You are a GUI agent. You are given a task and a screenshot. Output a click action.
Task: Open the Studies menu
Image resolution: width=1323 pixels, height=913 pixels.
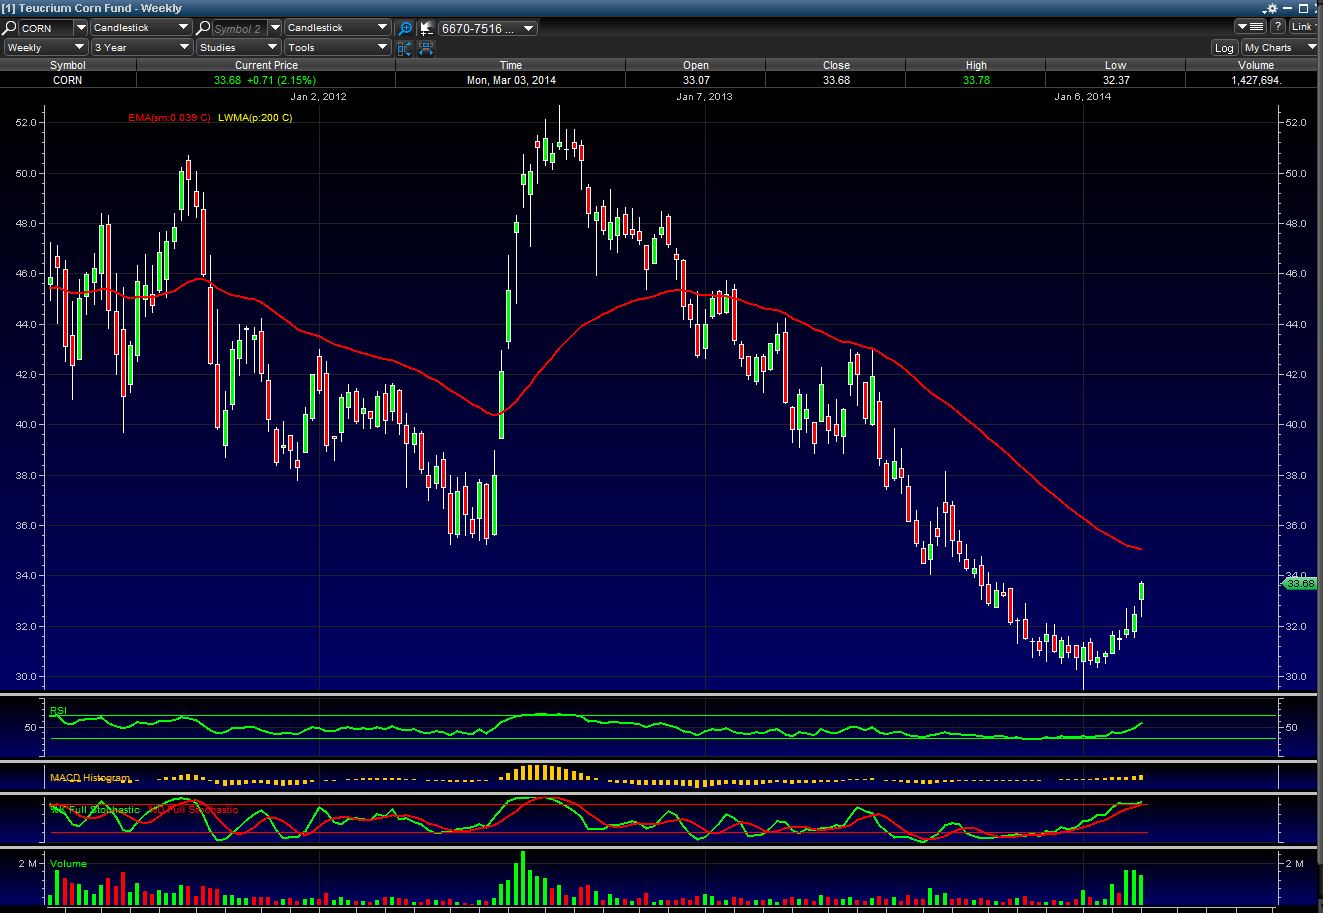point(238,48)
